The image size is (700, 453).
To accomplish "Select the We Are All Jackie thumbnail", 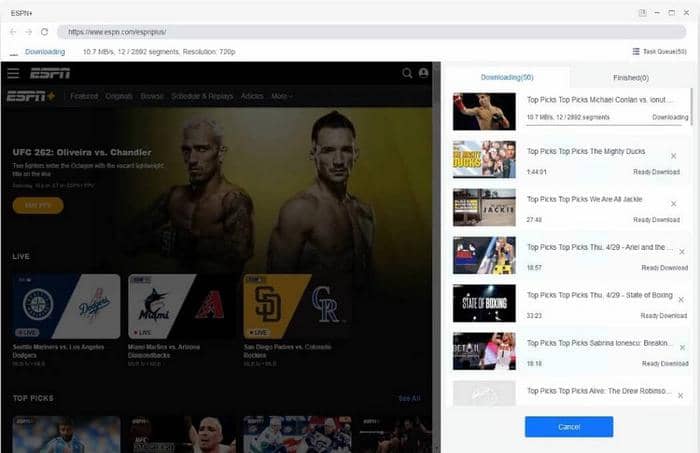I will [x=484, y=207].
